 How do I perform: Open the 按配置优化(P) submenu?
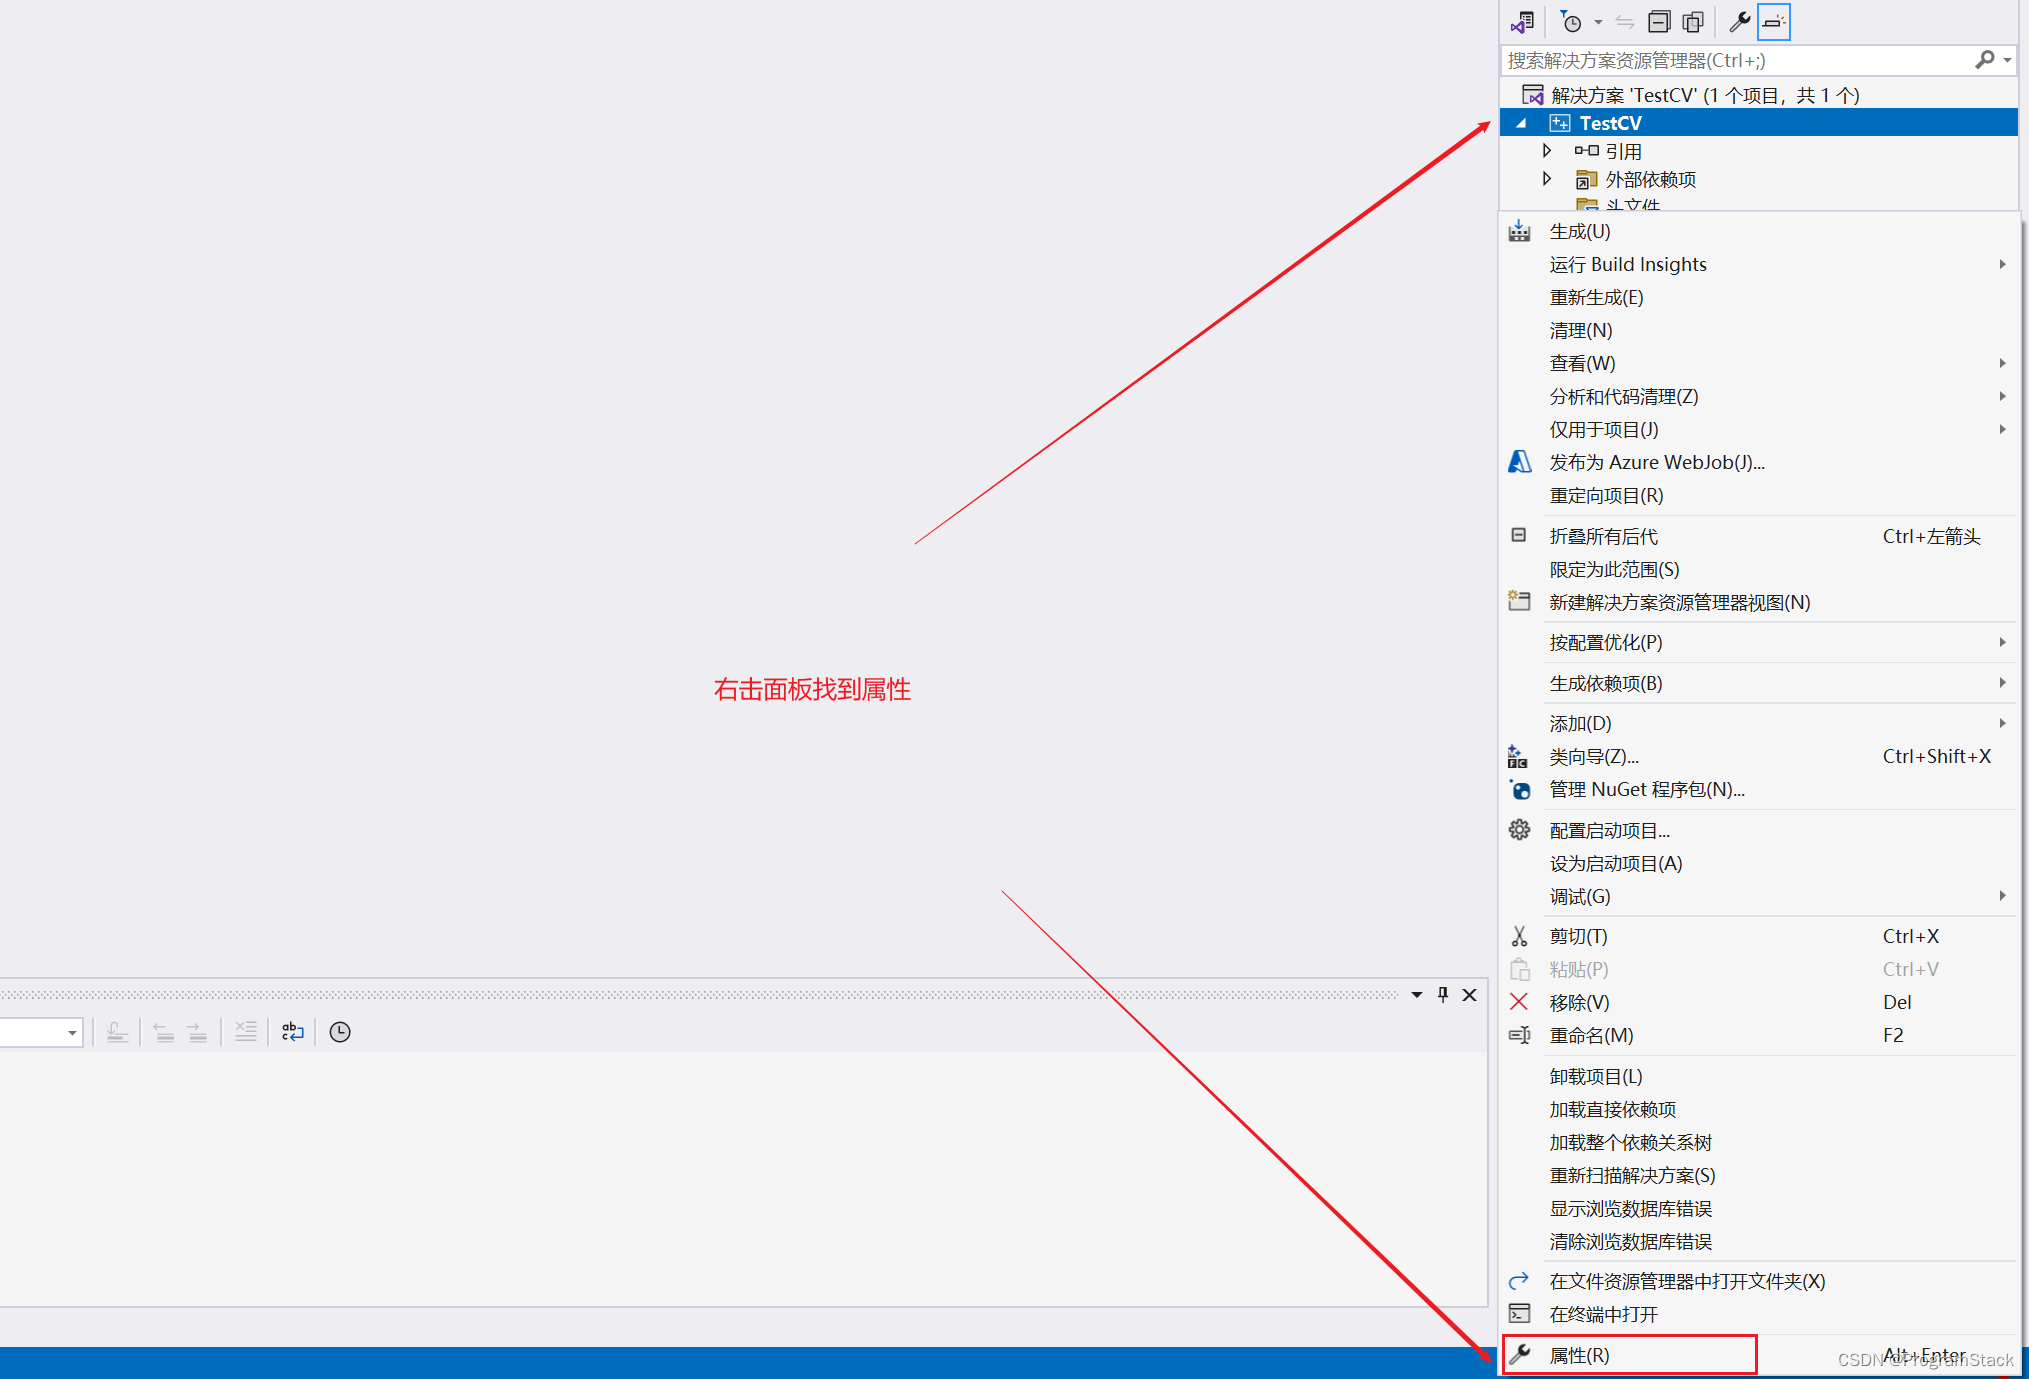coord(1759,642)
